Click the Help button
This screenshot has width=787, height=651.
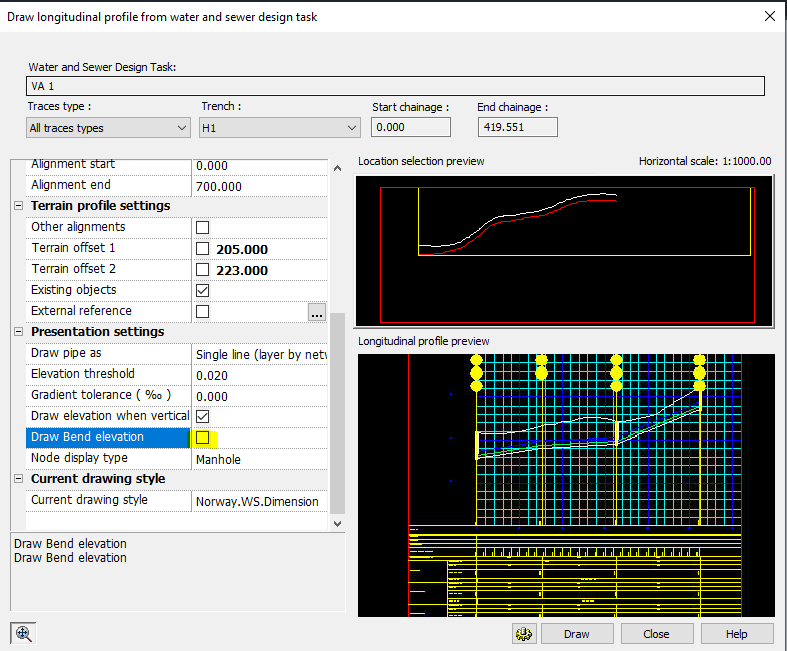736,634
